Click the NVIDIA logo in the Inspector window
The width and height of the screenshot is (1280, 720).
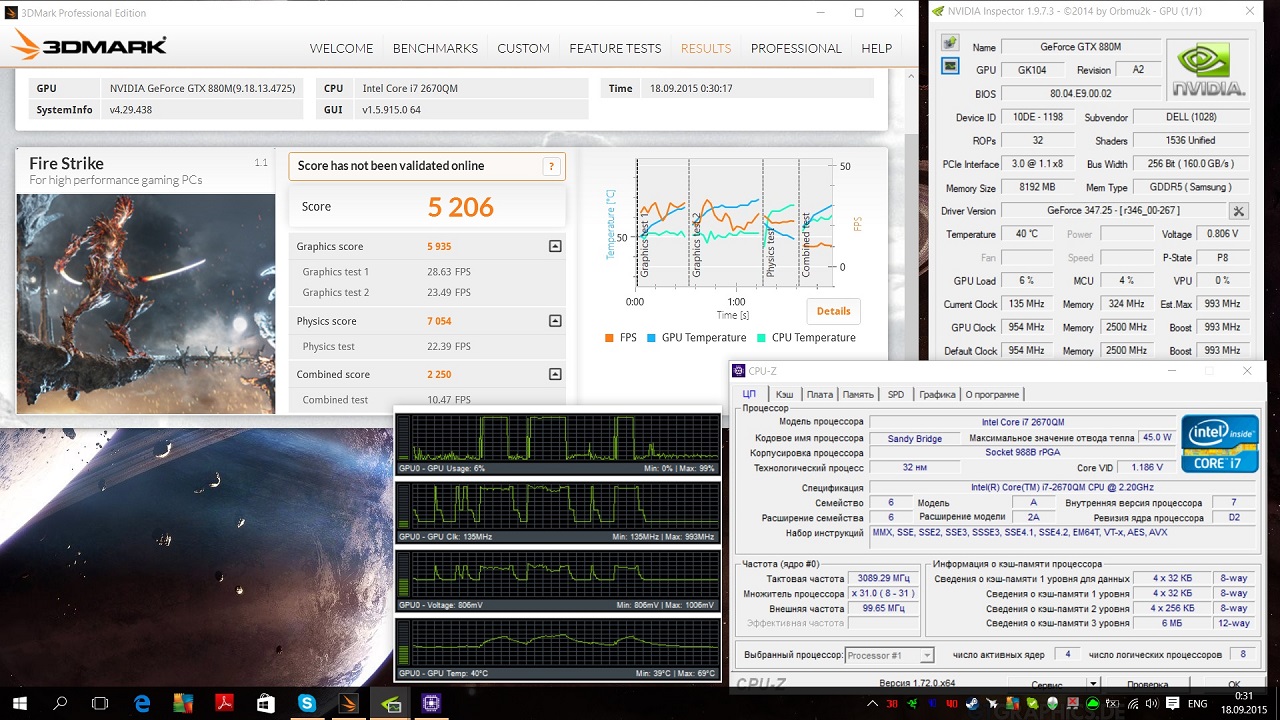pyautogui.click(x=1210, y=69)
